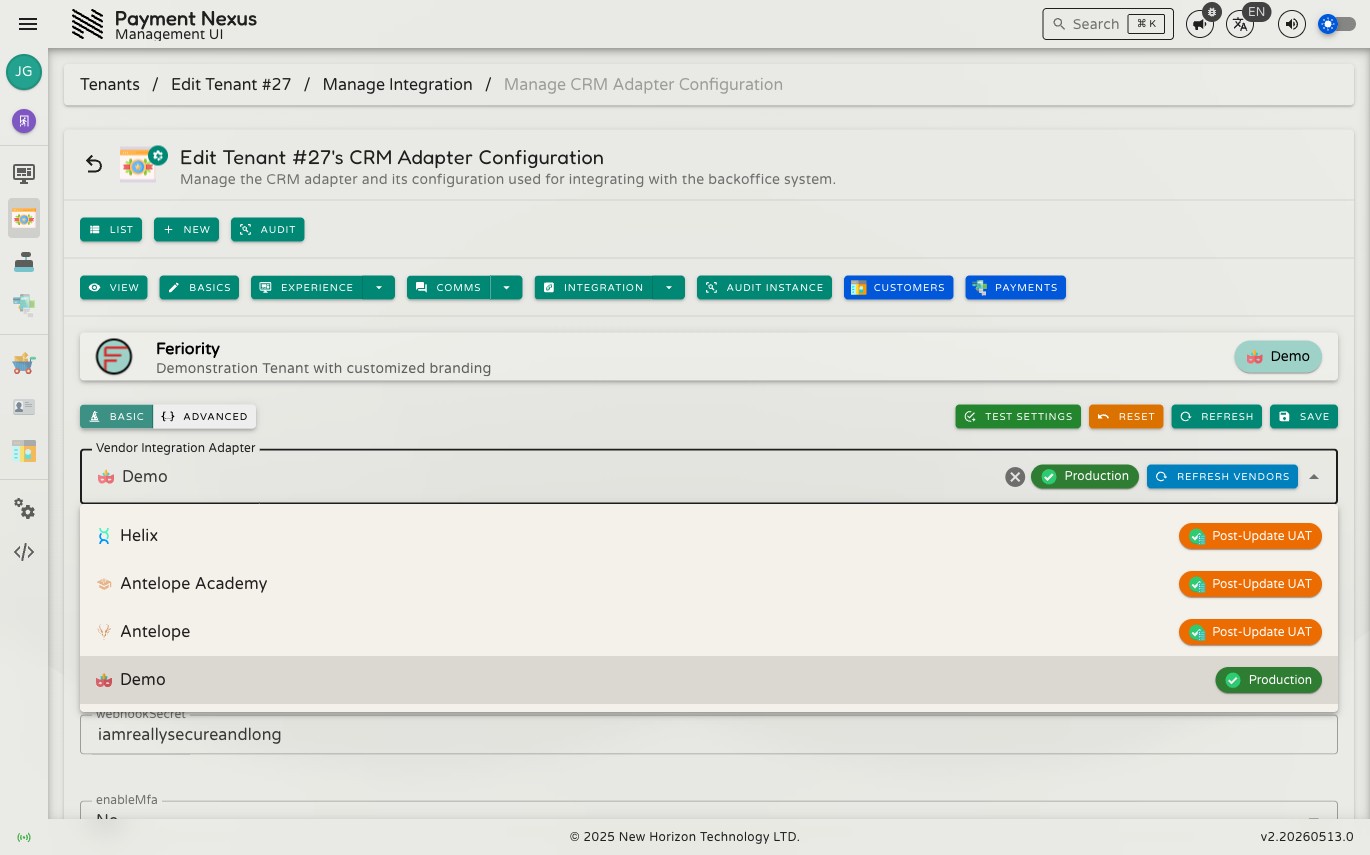Select Antelope Academy from the vendor list

(709, 584)
